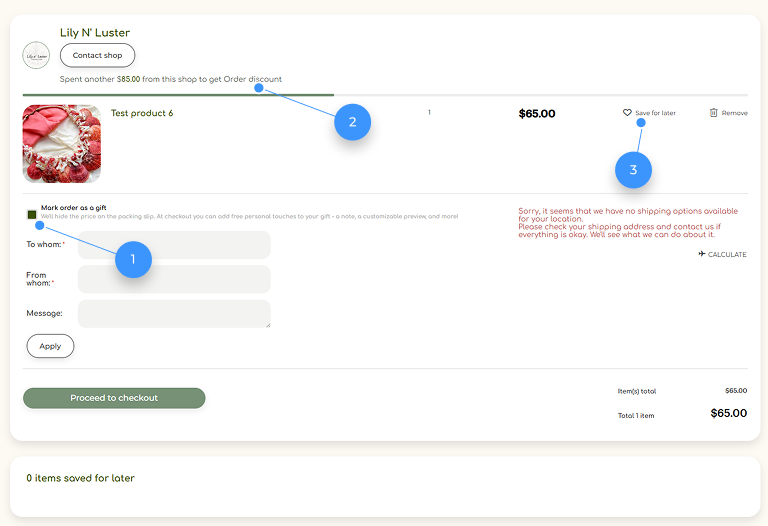The height and width of the screenshot is (526, 768).
Task: Click the trash icon to remove product
Action: tap(713, 113)
